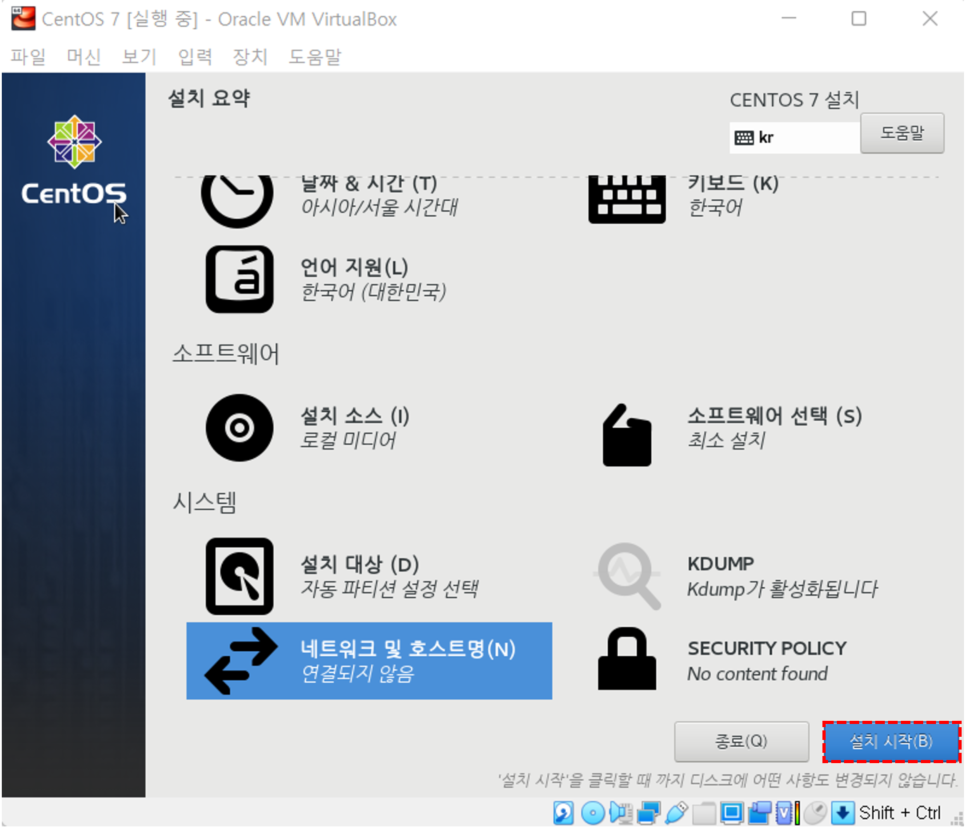Click the USB devices status icon
The height and width of the screenshot is (828, 967).
pos(677,813)
